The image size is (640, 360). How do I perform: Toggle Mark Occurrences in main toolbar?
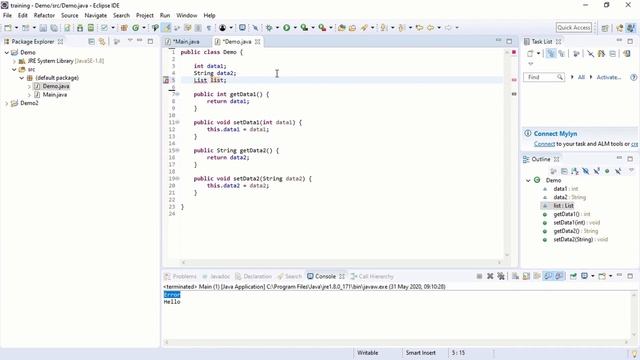pyautogui.click(x=167, y=28)
